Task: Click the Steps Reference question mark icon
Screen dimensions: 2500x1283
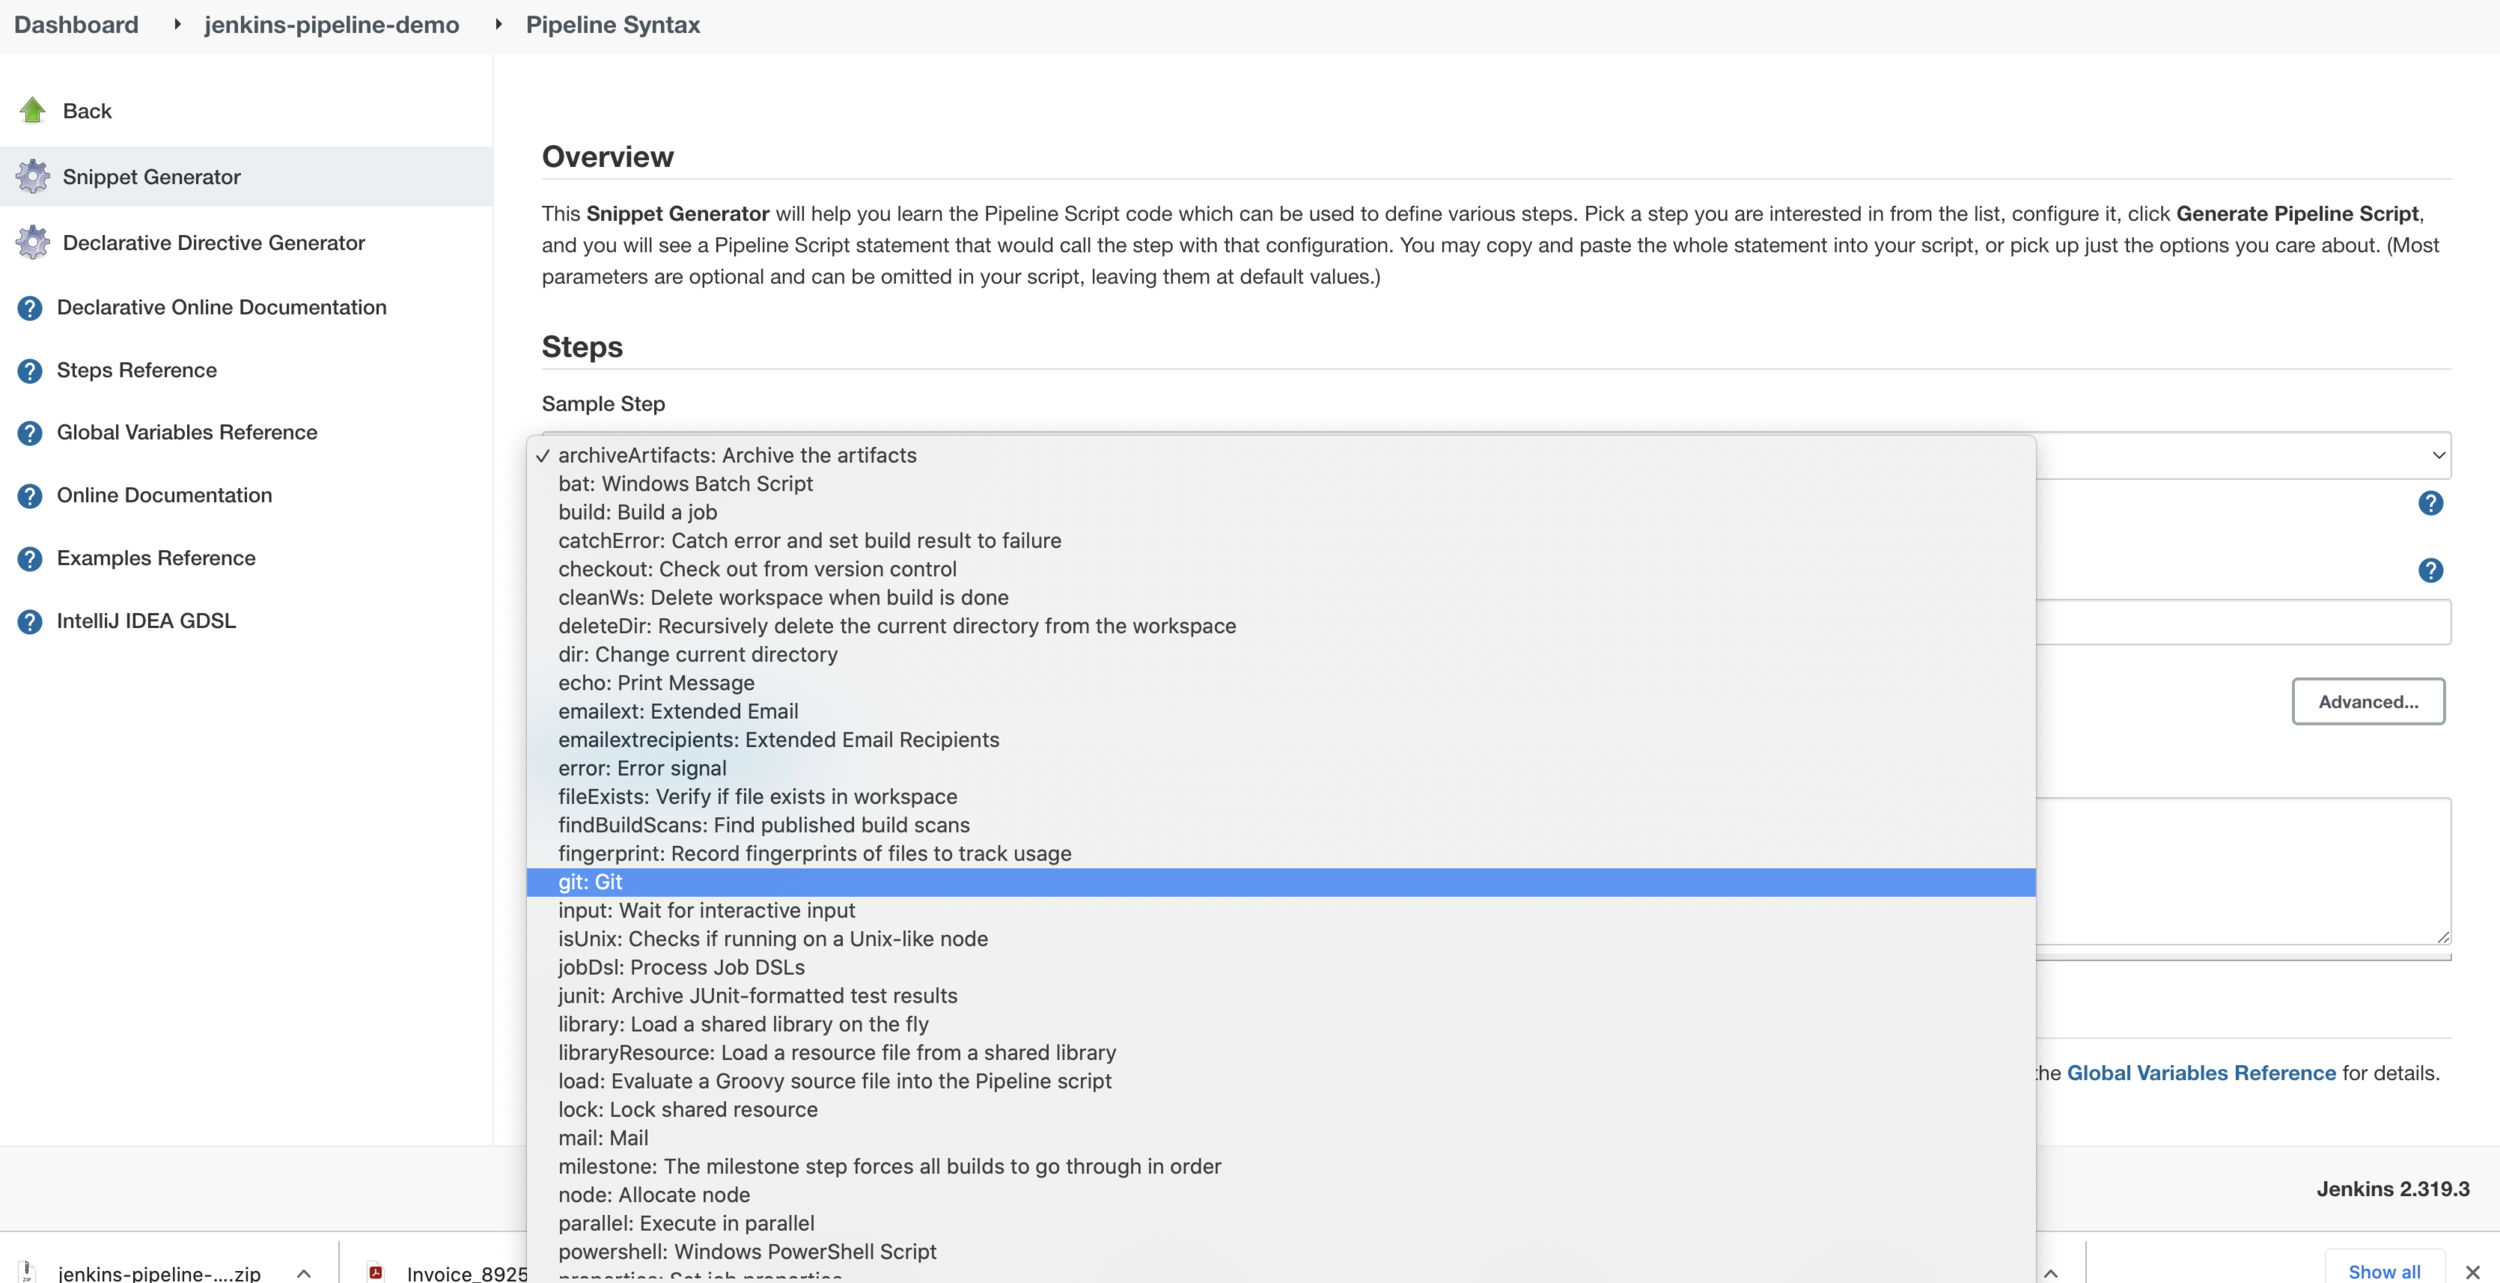Action: 30,371
